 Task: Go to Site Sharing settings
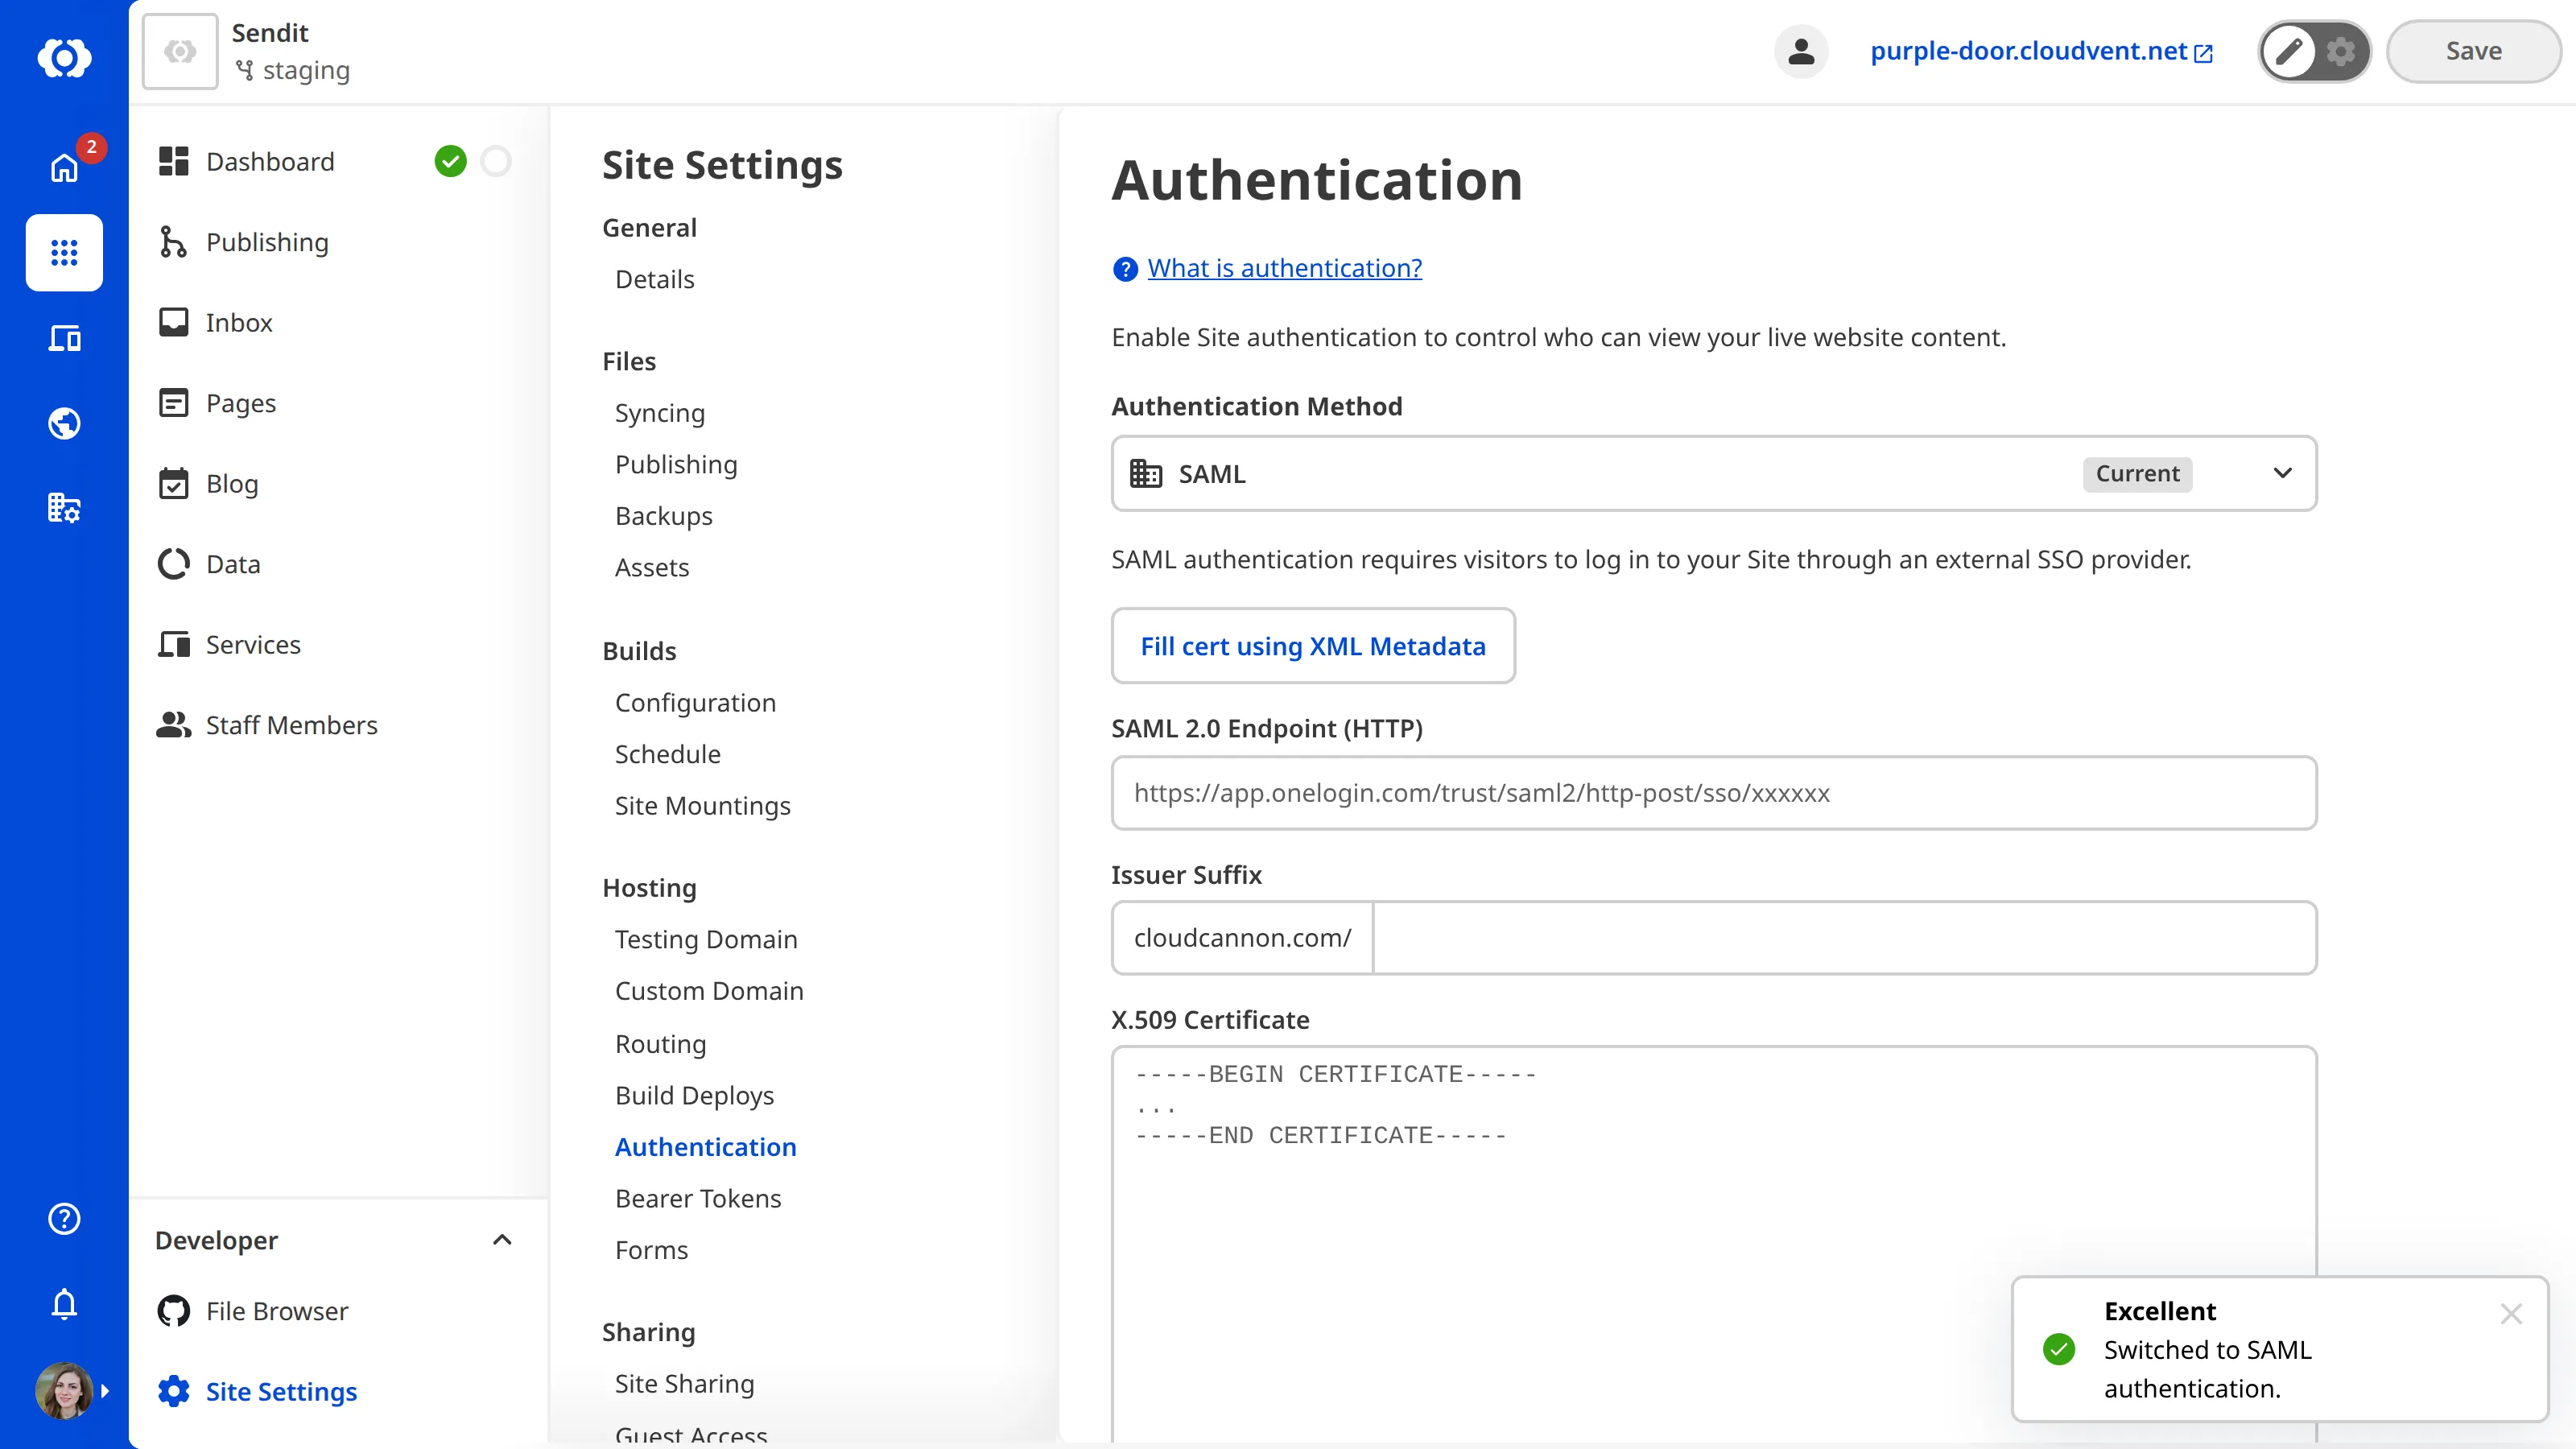point(684,1383)
